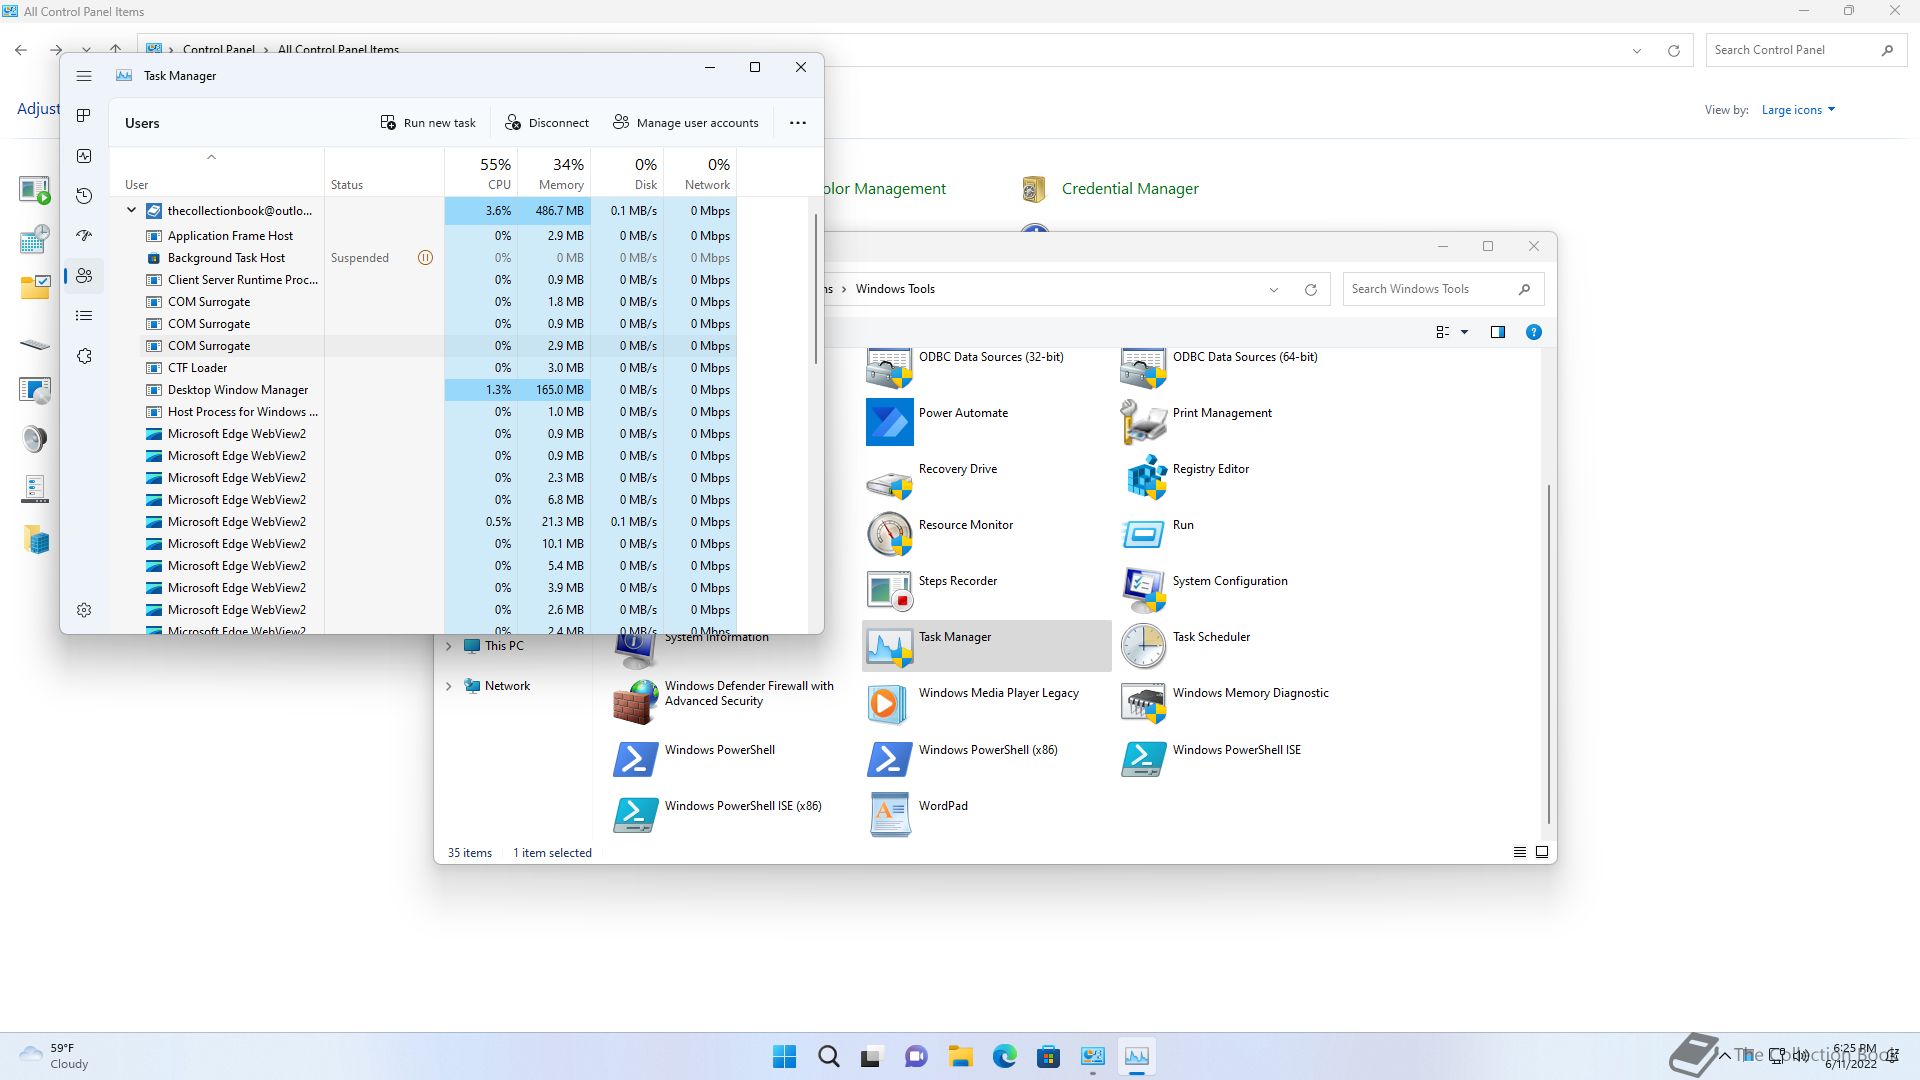1920x1080 pixels.
Task: Sort by Memory column header
Action: click(x=554, y=173)
